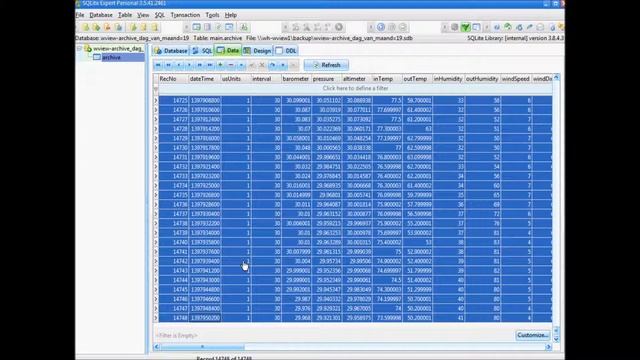Click the inHumidity column header

click(x=449, y=79)
